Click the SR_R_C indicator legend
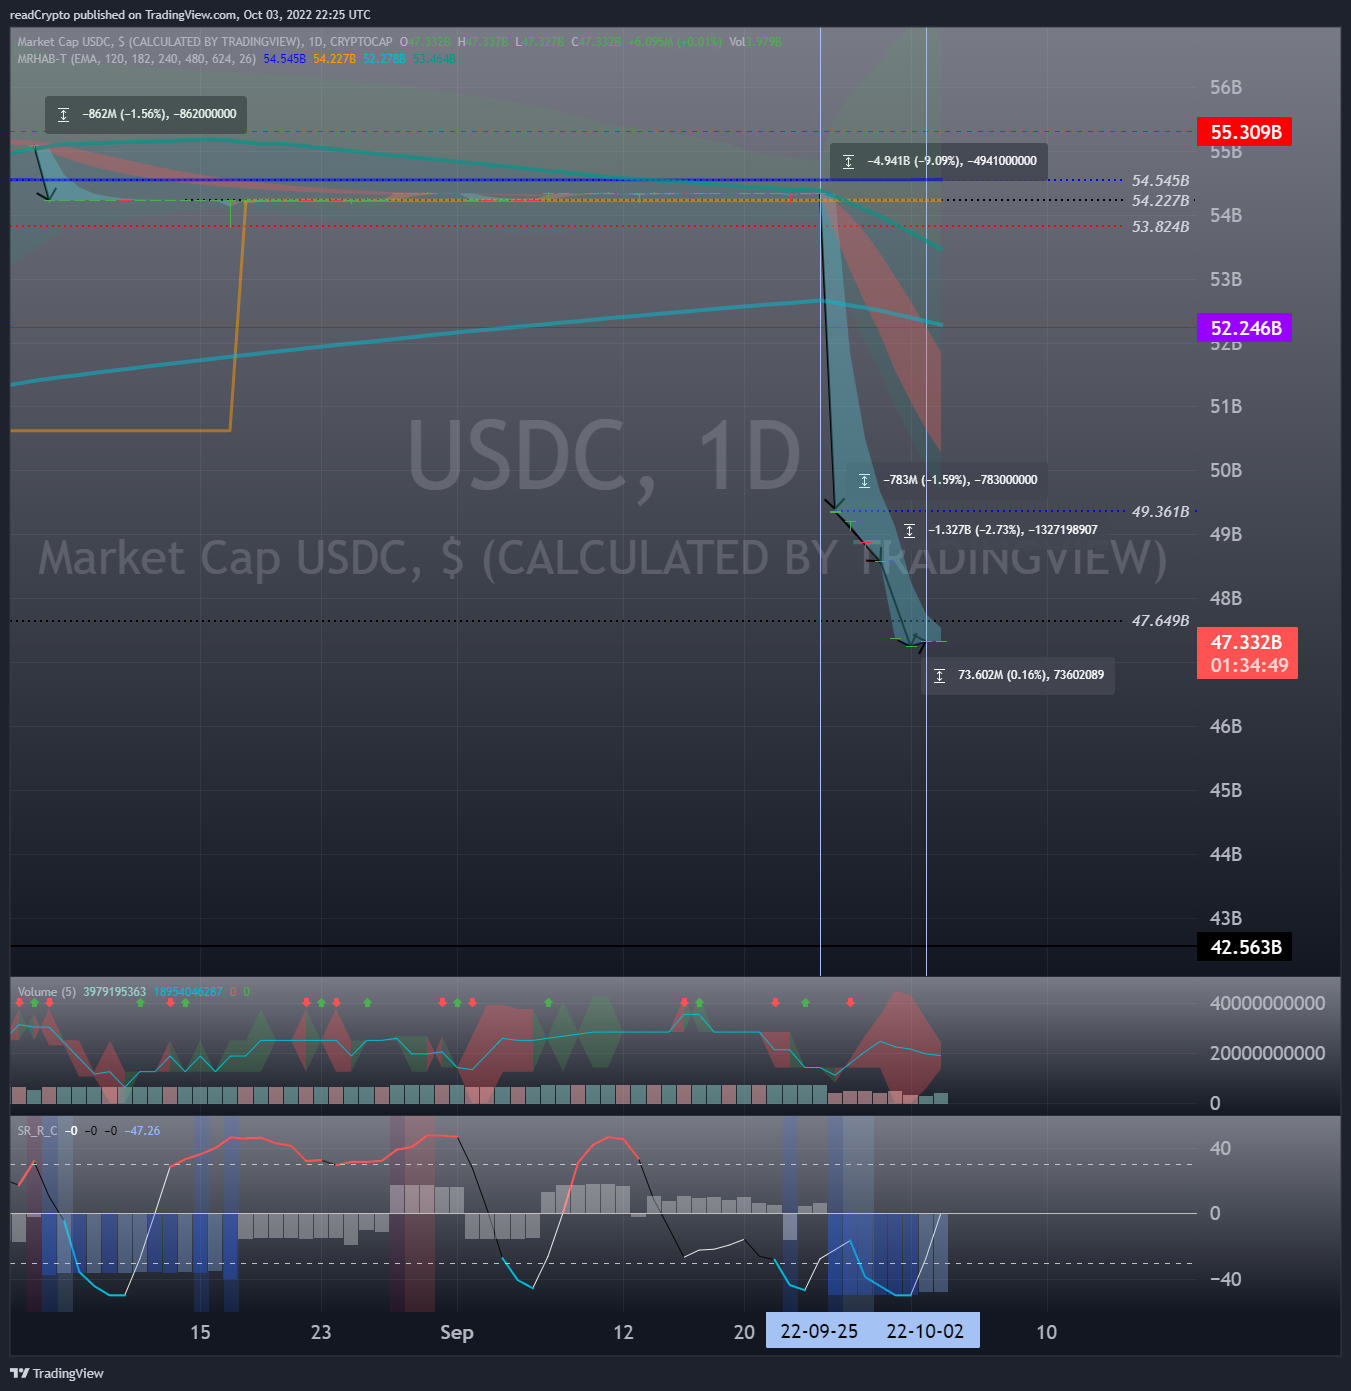1351x1391 pixels. (x=37, y=1131)
